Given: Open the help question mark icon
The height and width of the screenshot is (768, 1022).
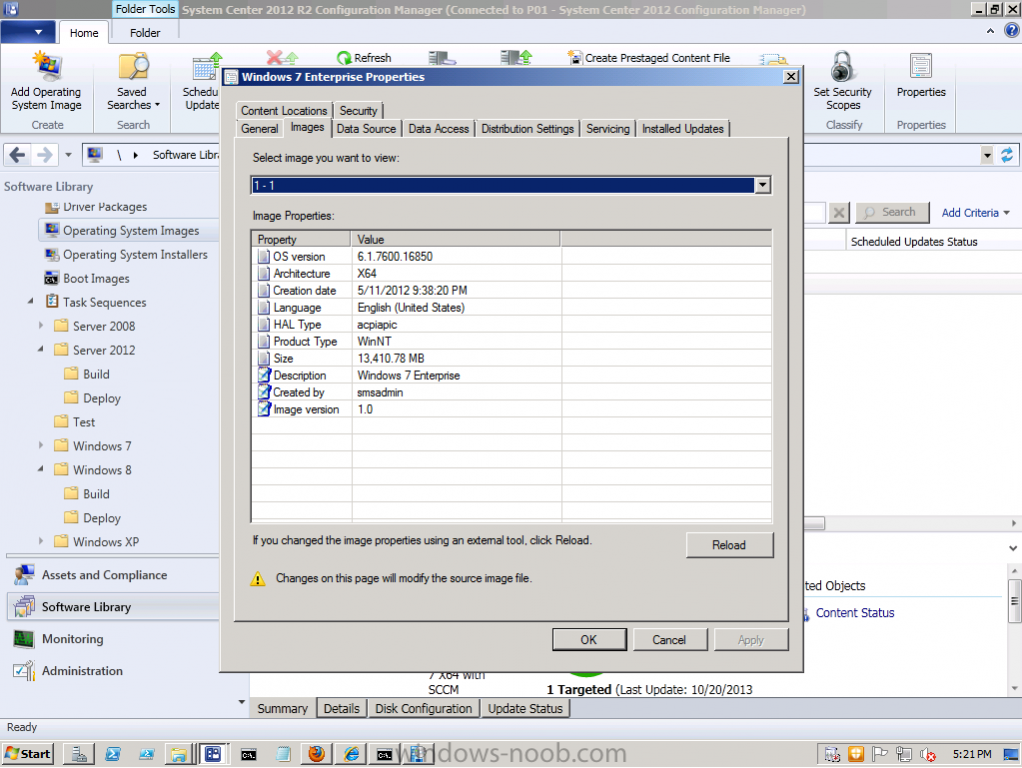Looking at the screenshot, I should click(x=1012, y=31).
